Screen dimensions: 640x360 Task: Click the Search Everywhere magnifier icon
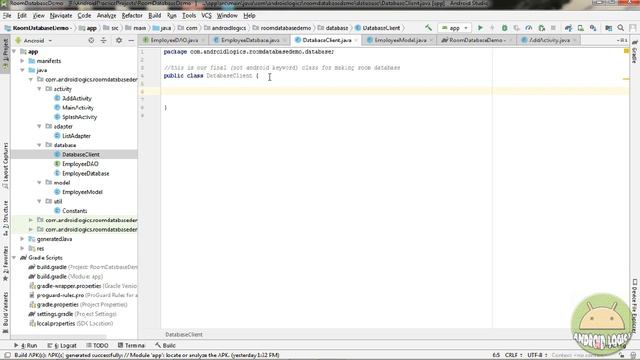point(621,28)
